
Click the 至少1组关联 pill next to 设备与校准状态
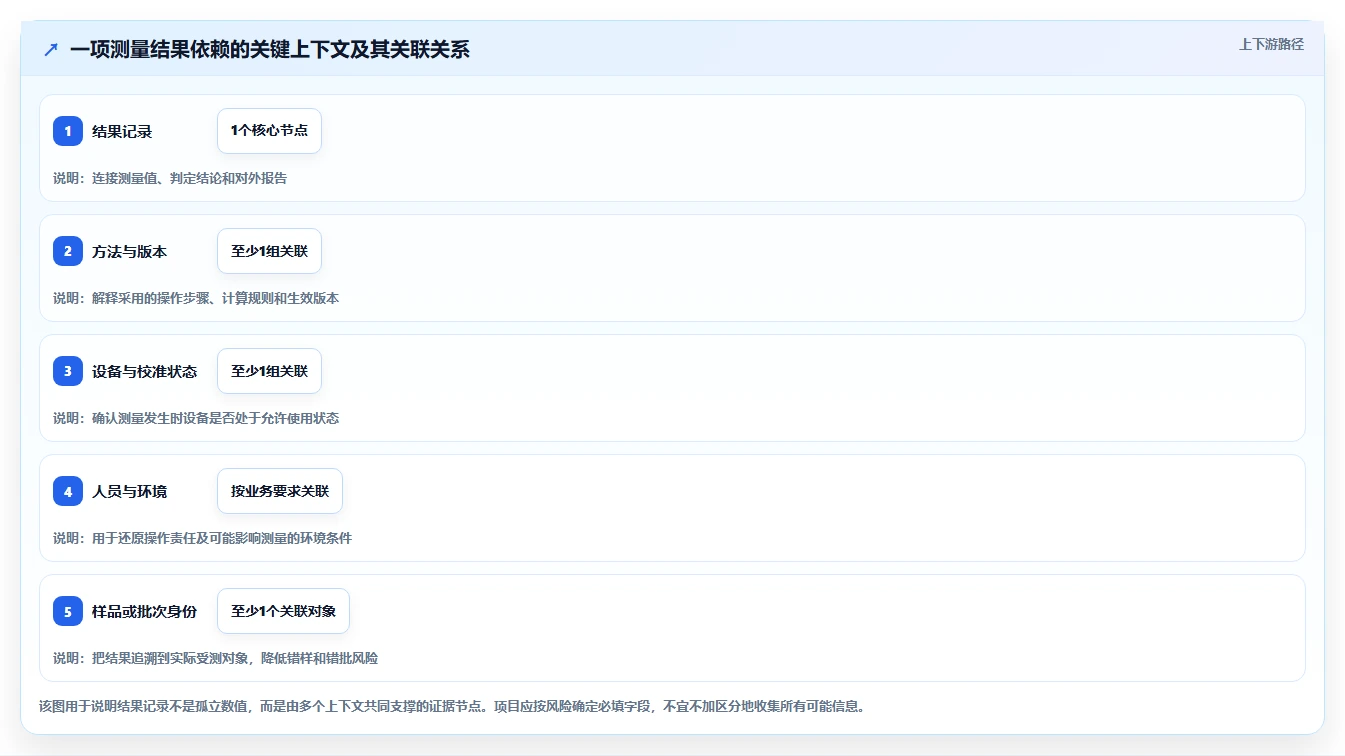click(269, 371)
